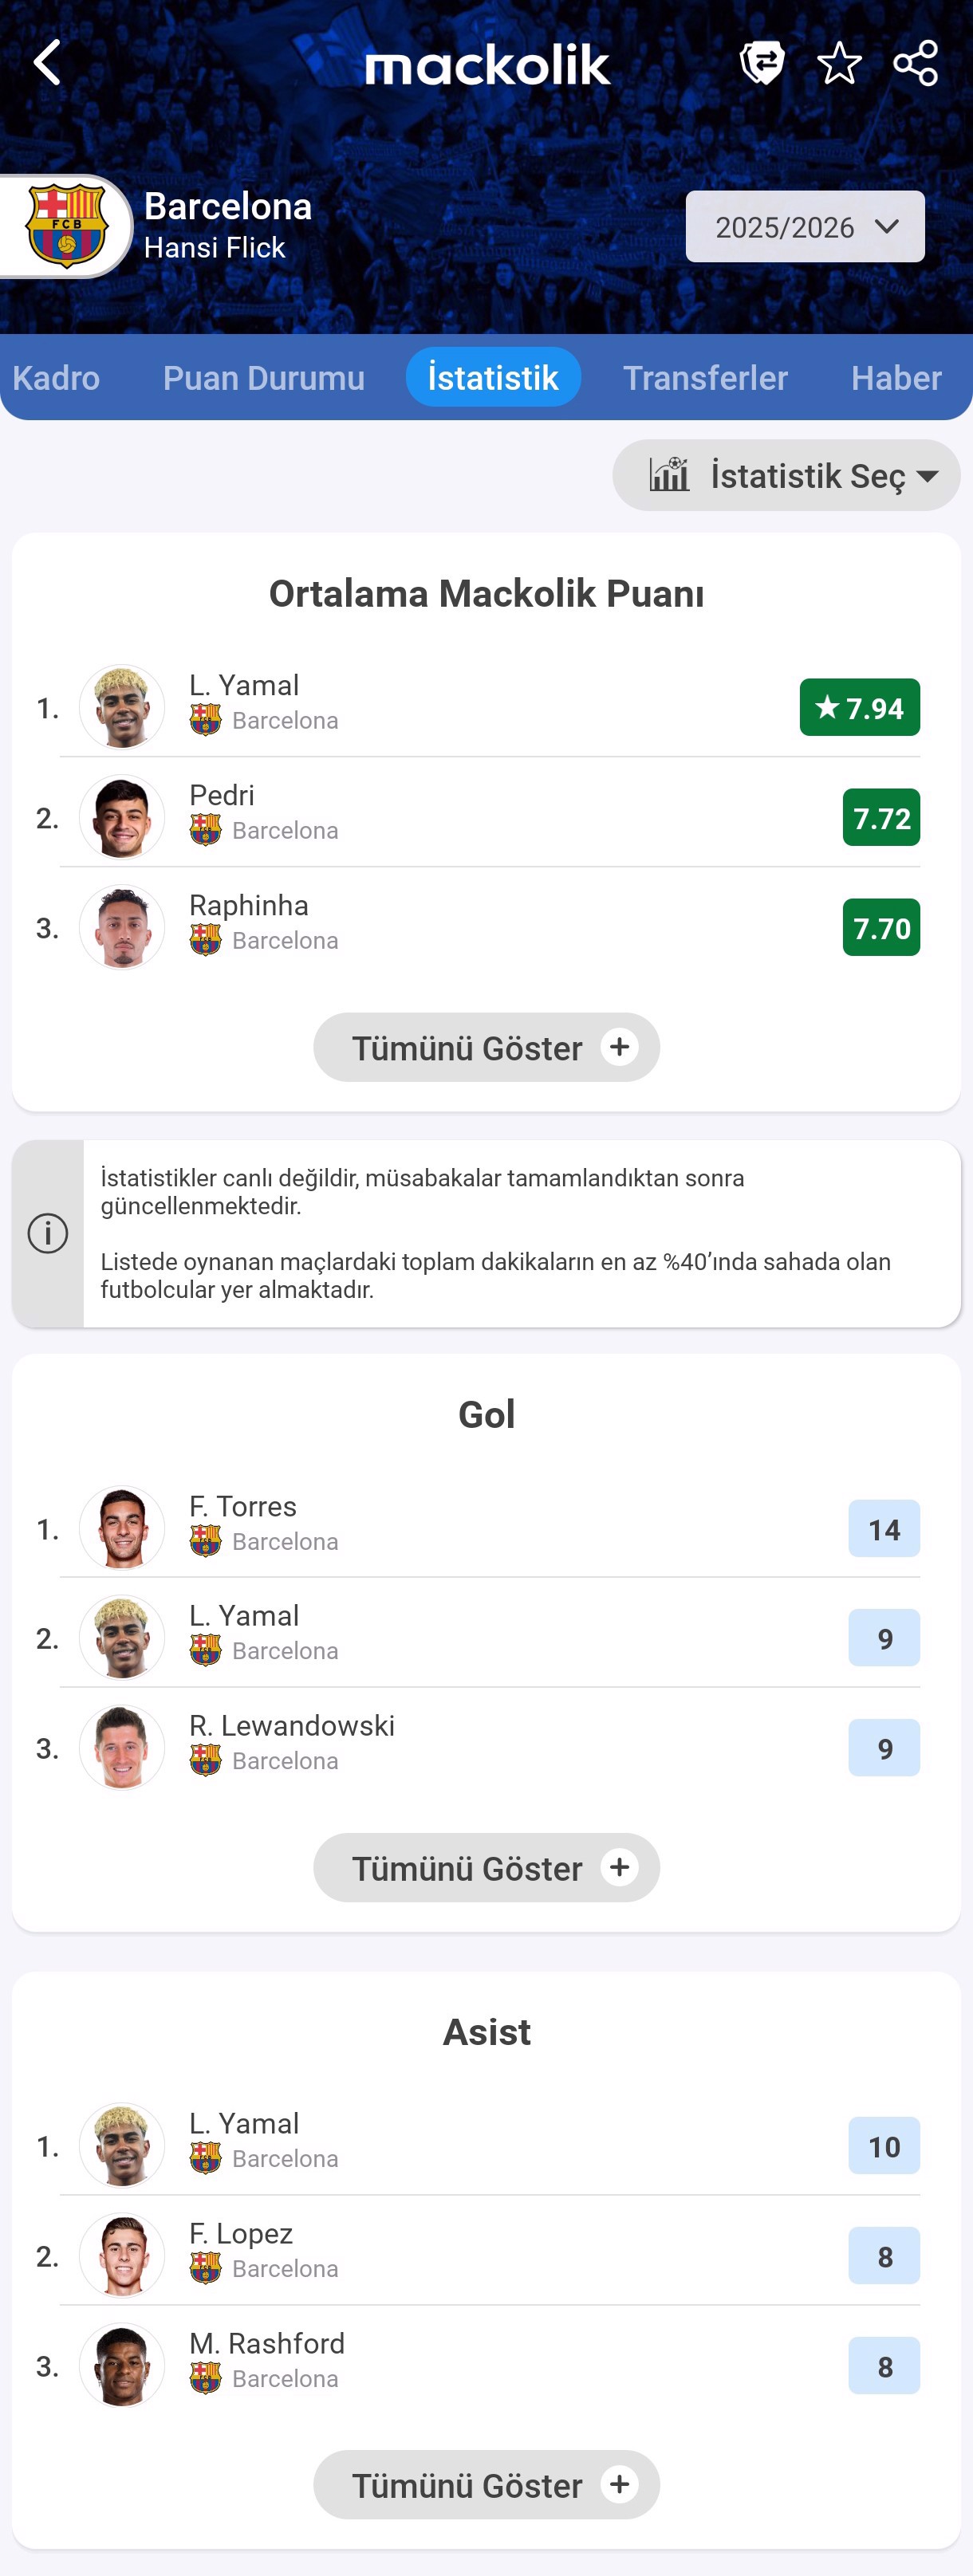Tap the mackolik logo
The image size is (973, 2576).
tap(487, 65)
